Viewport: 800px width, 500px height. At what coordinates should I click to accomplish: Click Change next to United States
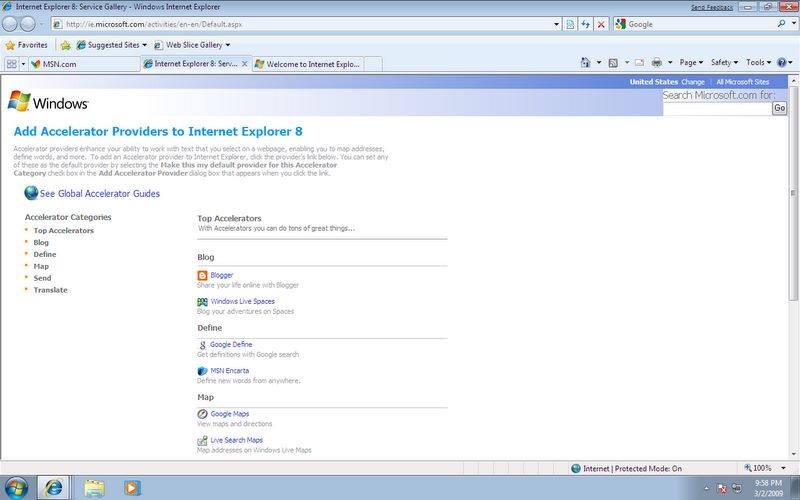coord(692,82)
